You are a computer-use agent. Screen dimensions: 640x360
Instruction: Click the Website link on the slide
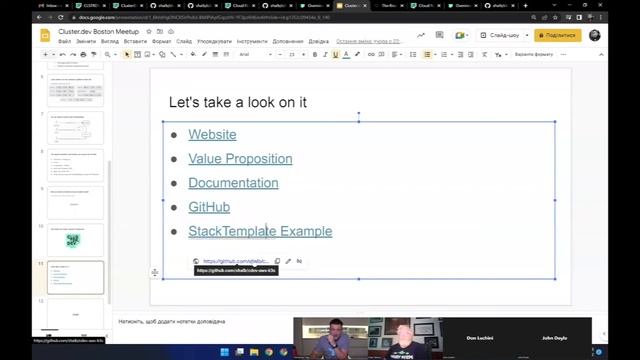coord(212,135)
